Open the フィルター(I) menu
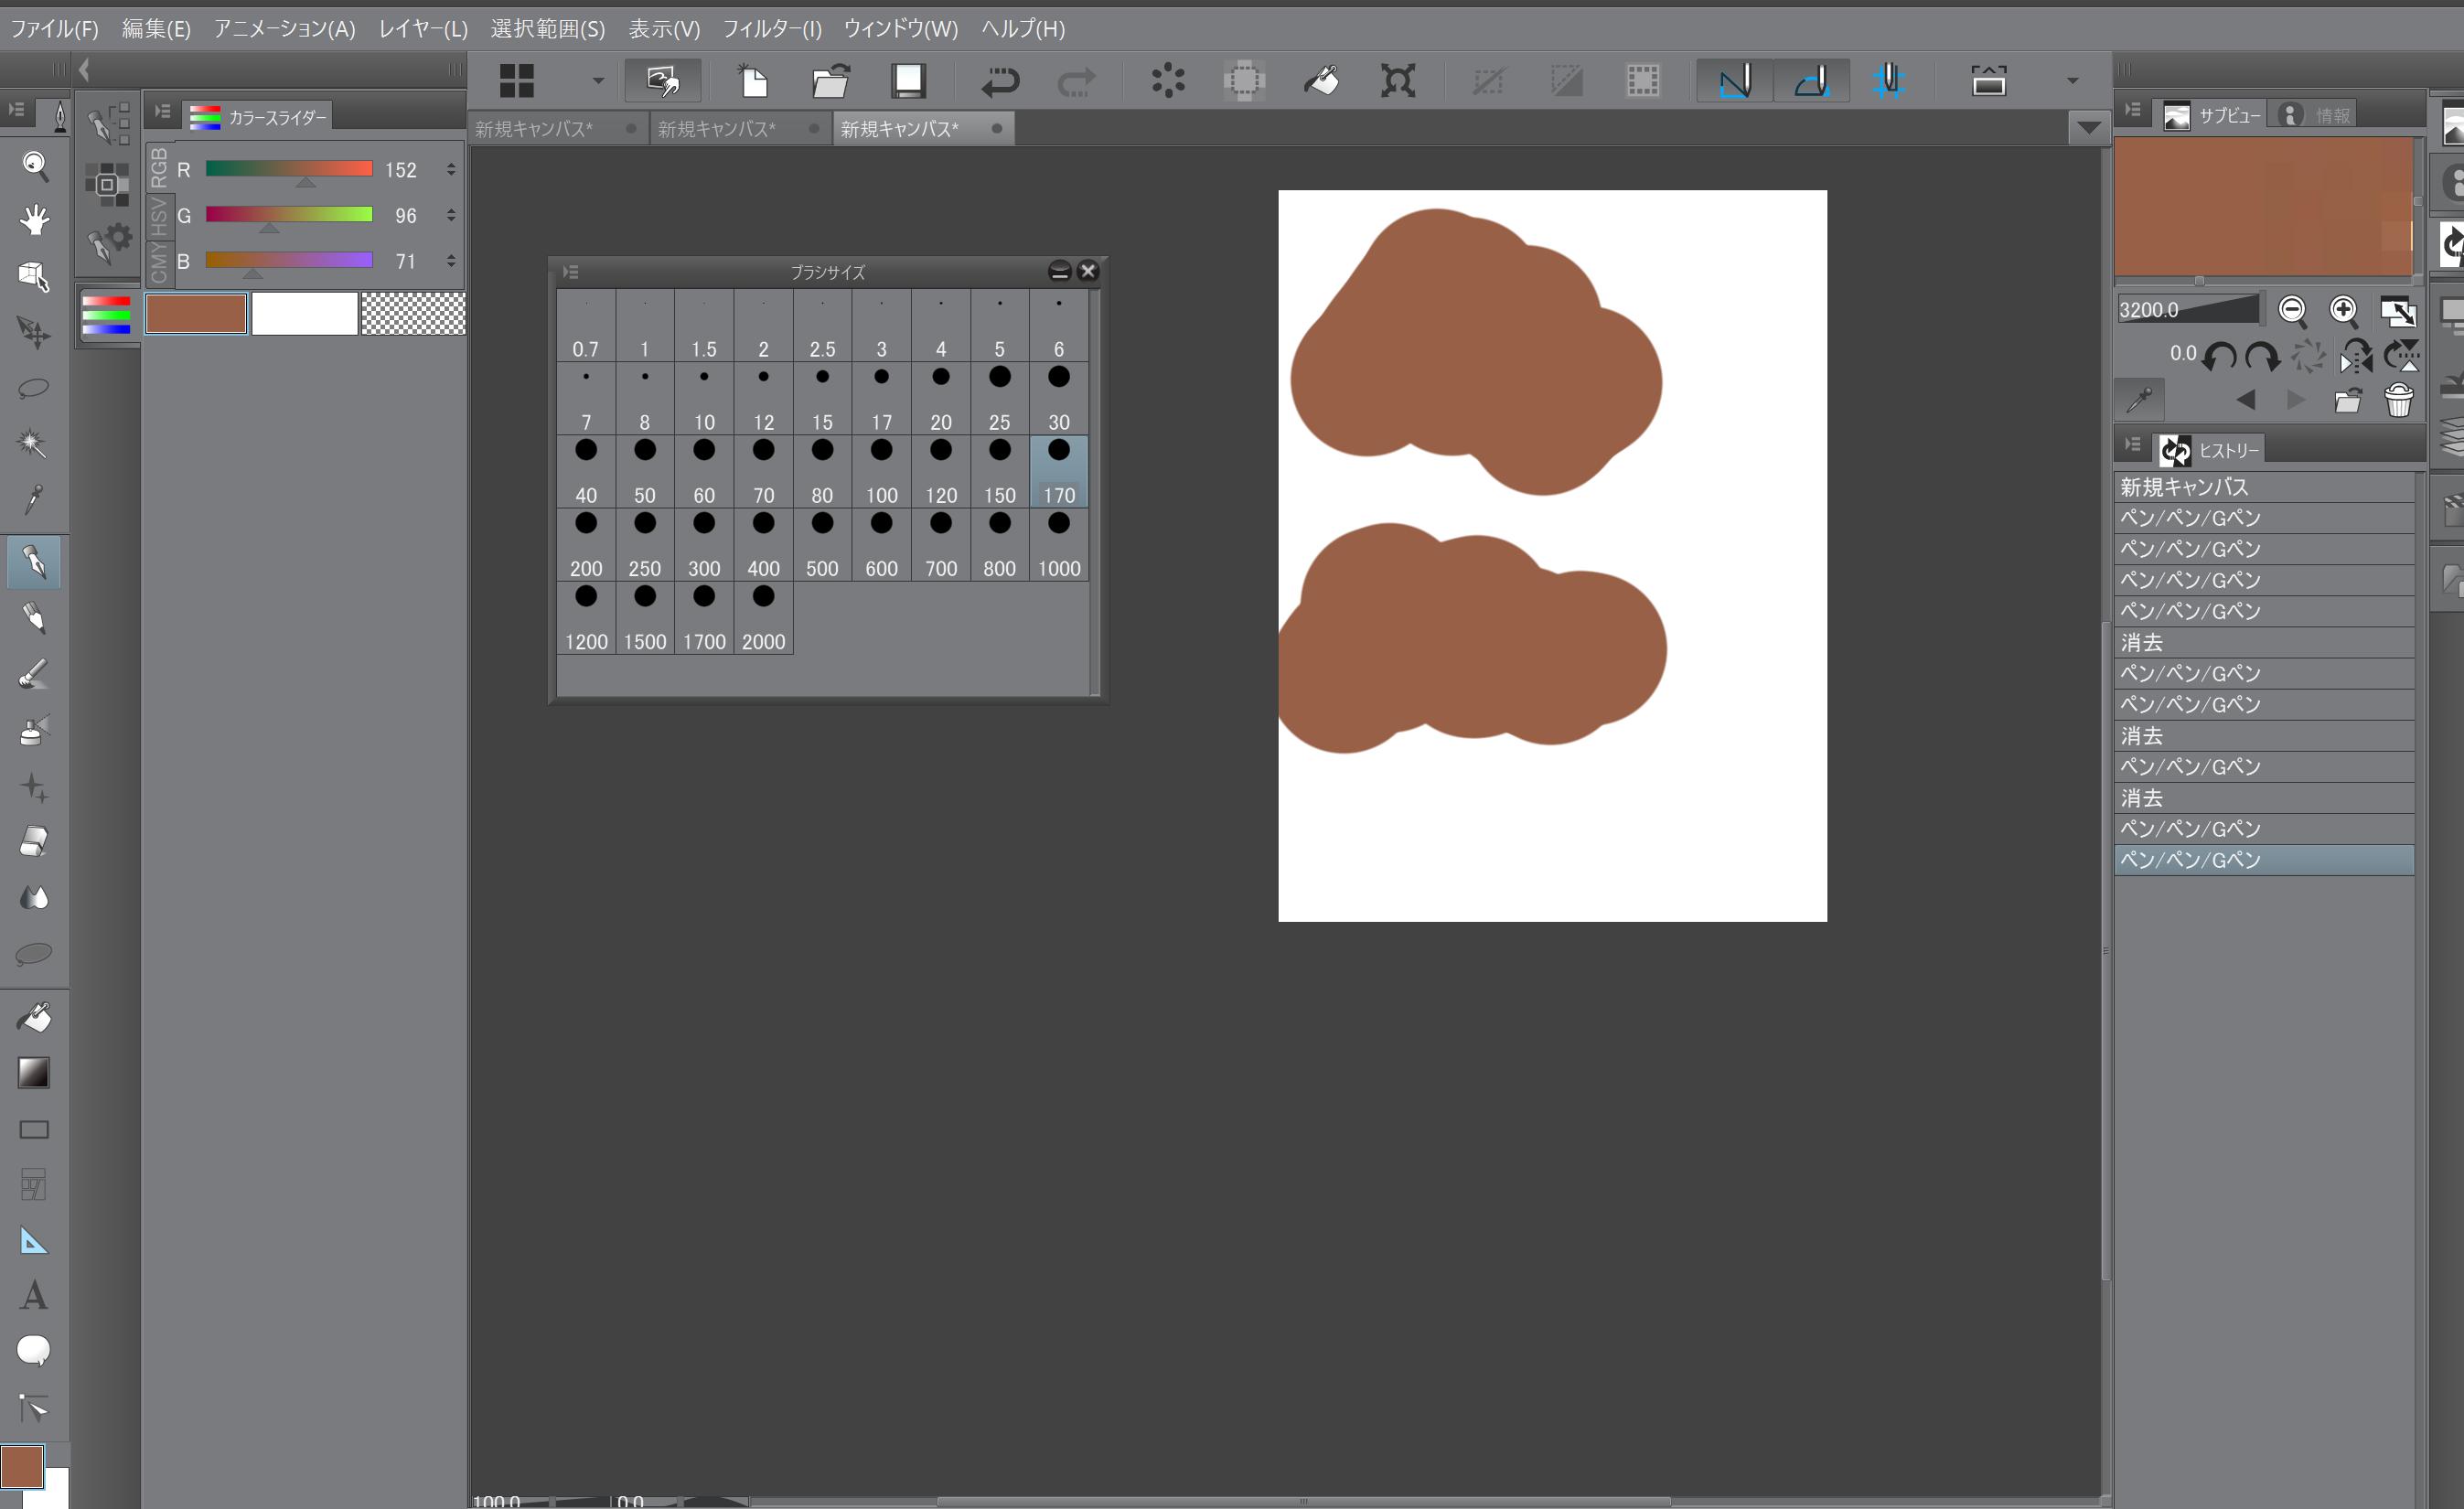Image resolution: width=2464 pixels, height=1509 pixels. pos(771,29)
